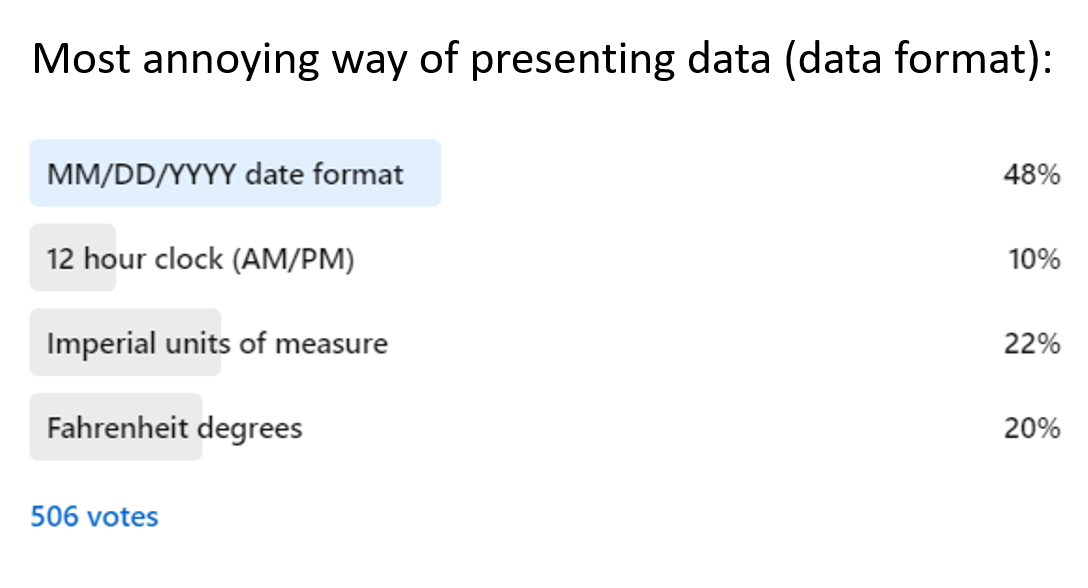Select the Fahrenheit degrees poll option
The height and width of the screenshot is (588, 1088).
[x=174, y=429]
